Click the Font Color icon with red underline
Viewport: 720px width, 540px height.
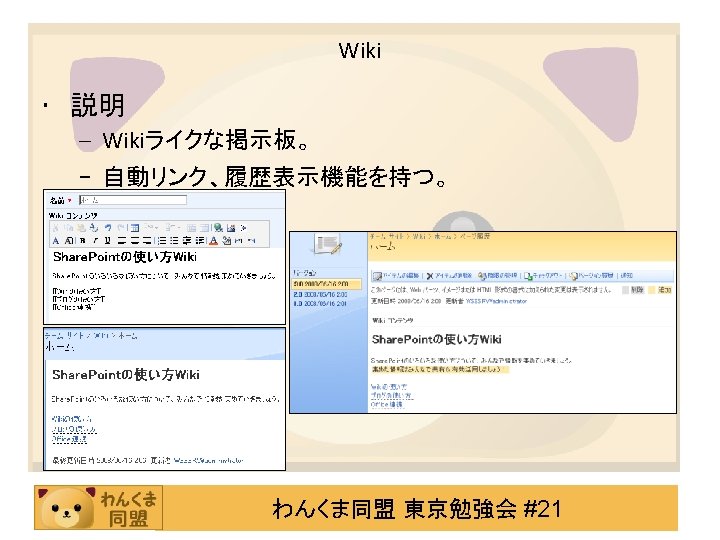pyautogui.click(x=214, y=241)
